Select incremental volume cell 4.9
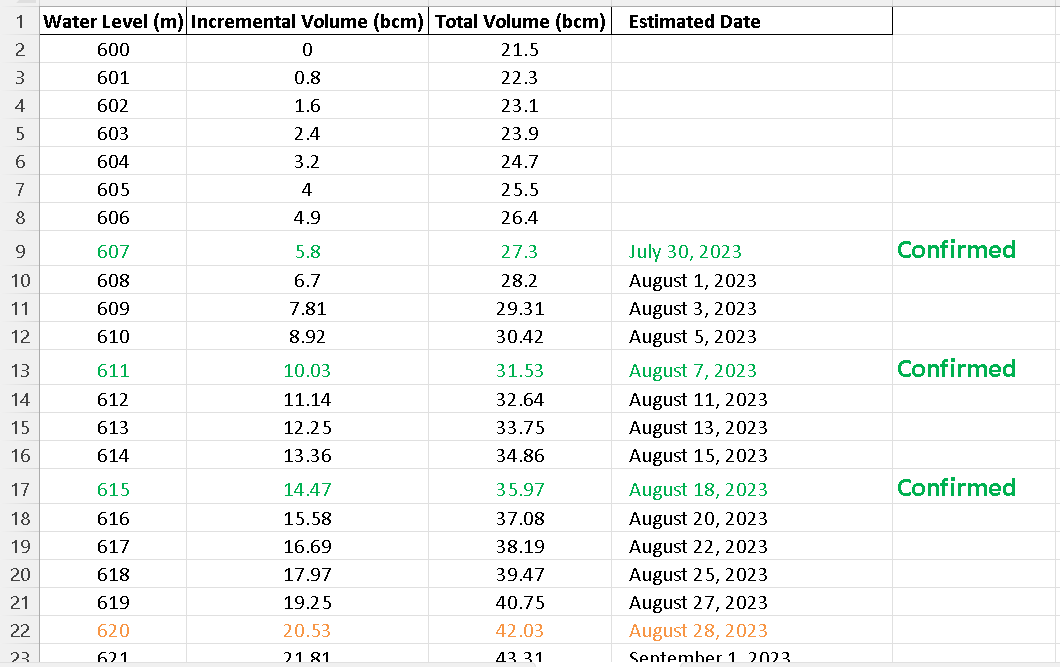 308,218
